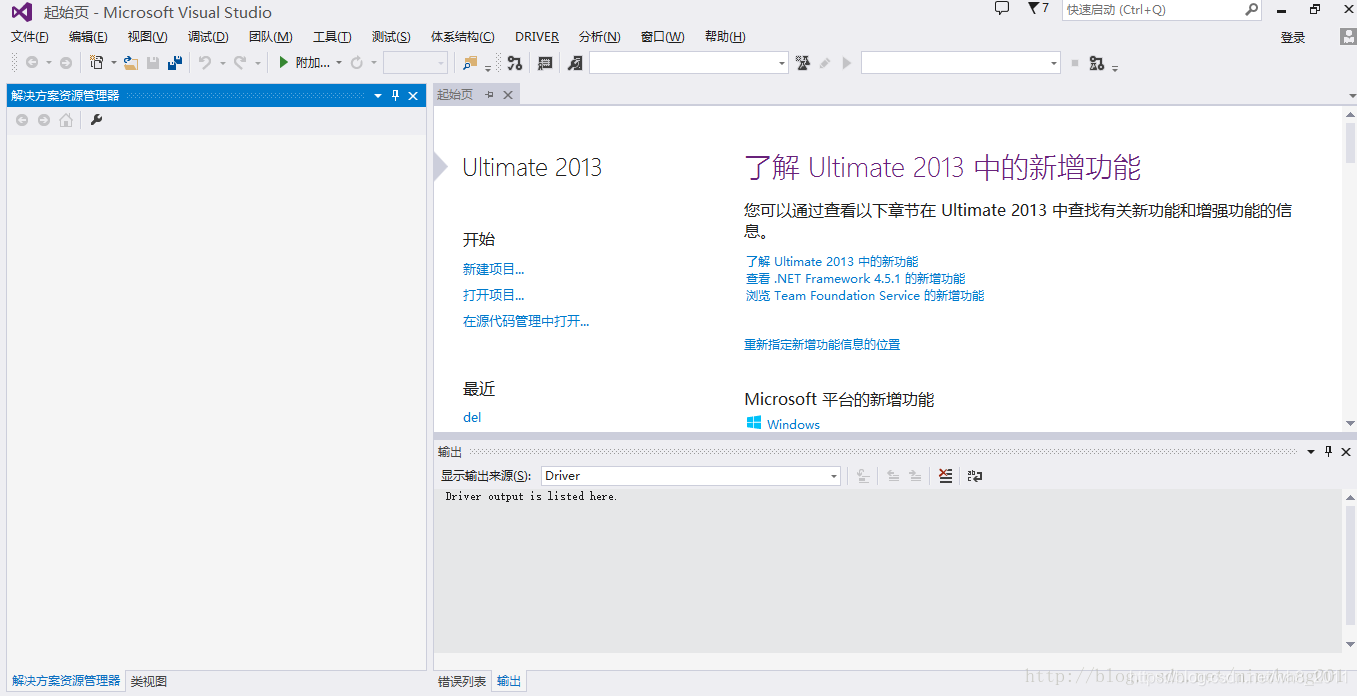
Task: Click 登录 to sign in
Action: (1293, 38)
